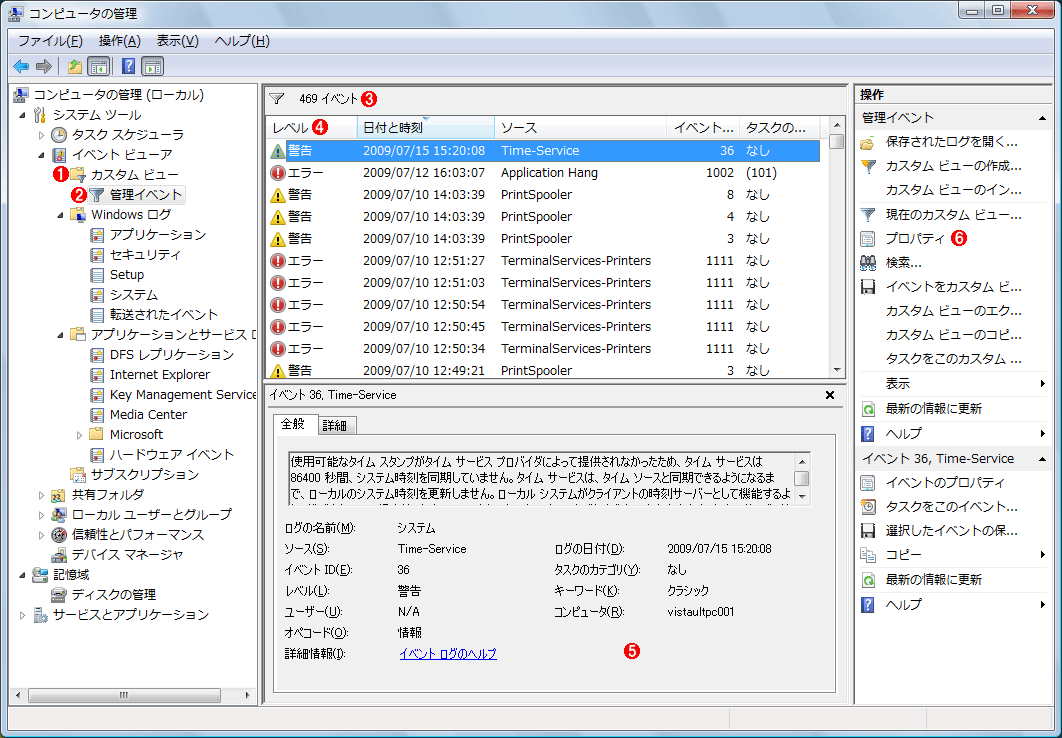Click the Help question mark toolbar icon
This screenshot has height=738, width=1062.
click(x=128, y=67)
